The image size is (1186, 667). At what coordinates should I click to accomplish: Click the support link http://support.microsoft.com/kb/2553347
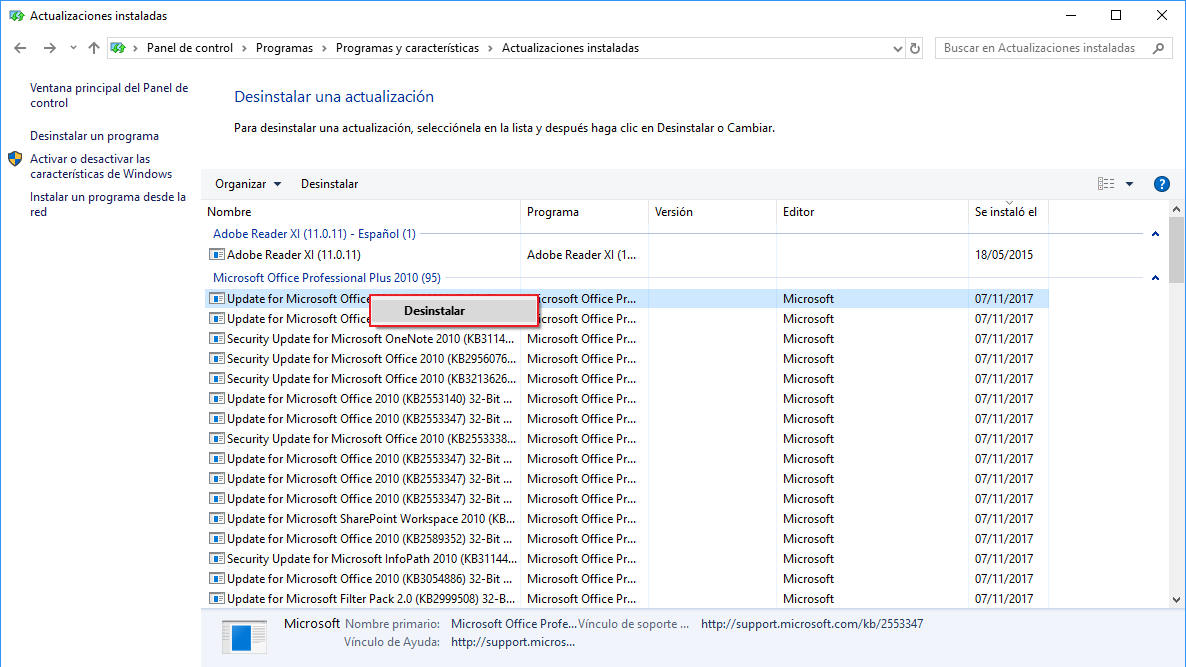[x=812, y=624]
